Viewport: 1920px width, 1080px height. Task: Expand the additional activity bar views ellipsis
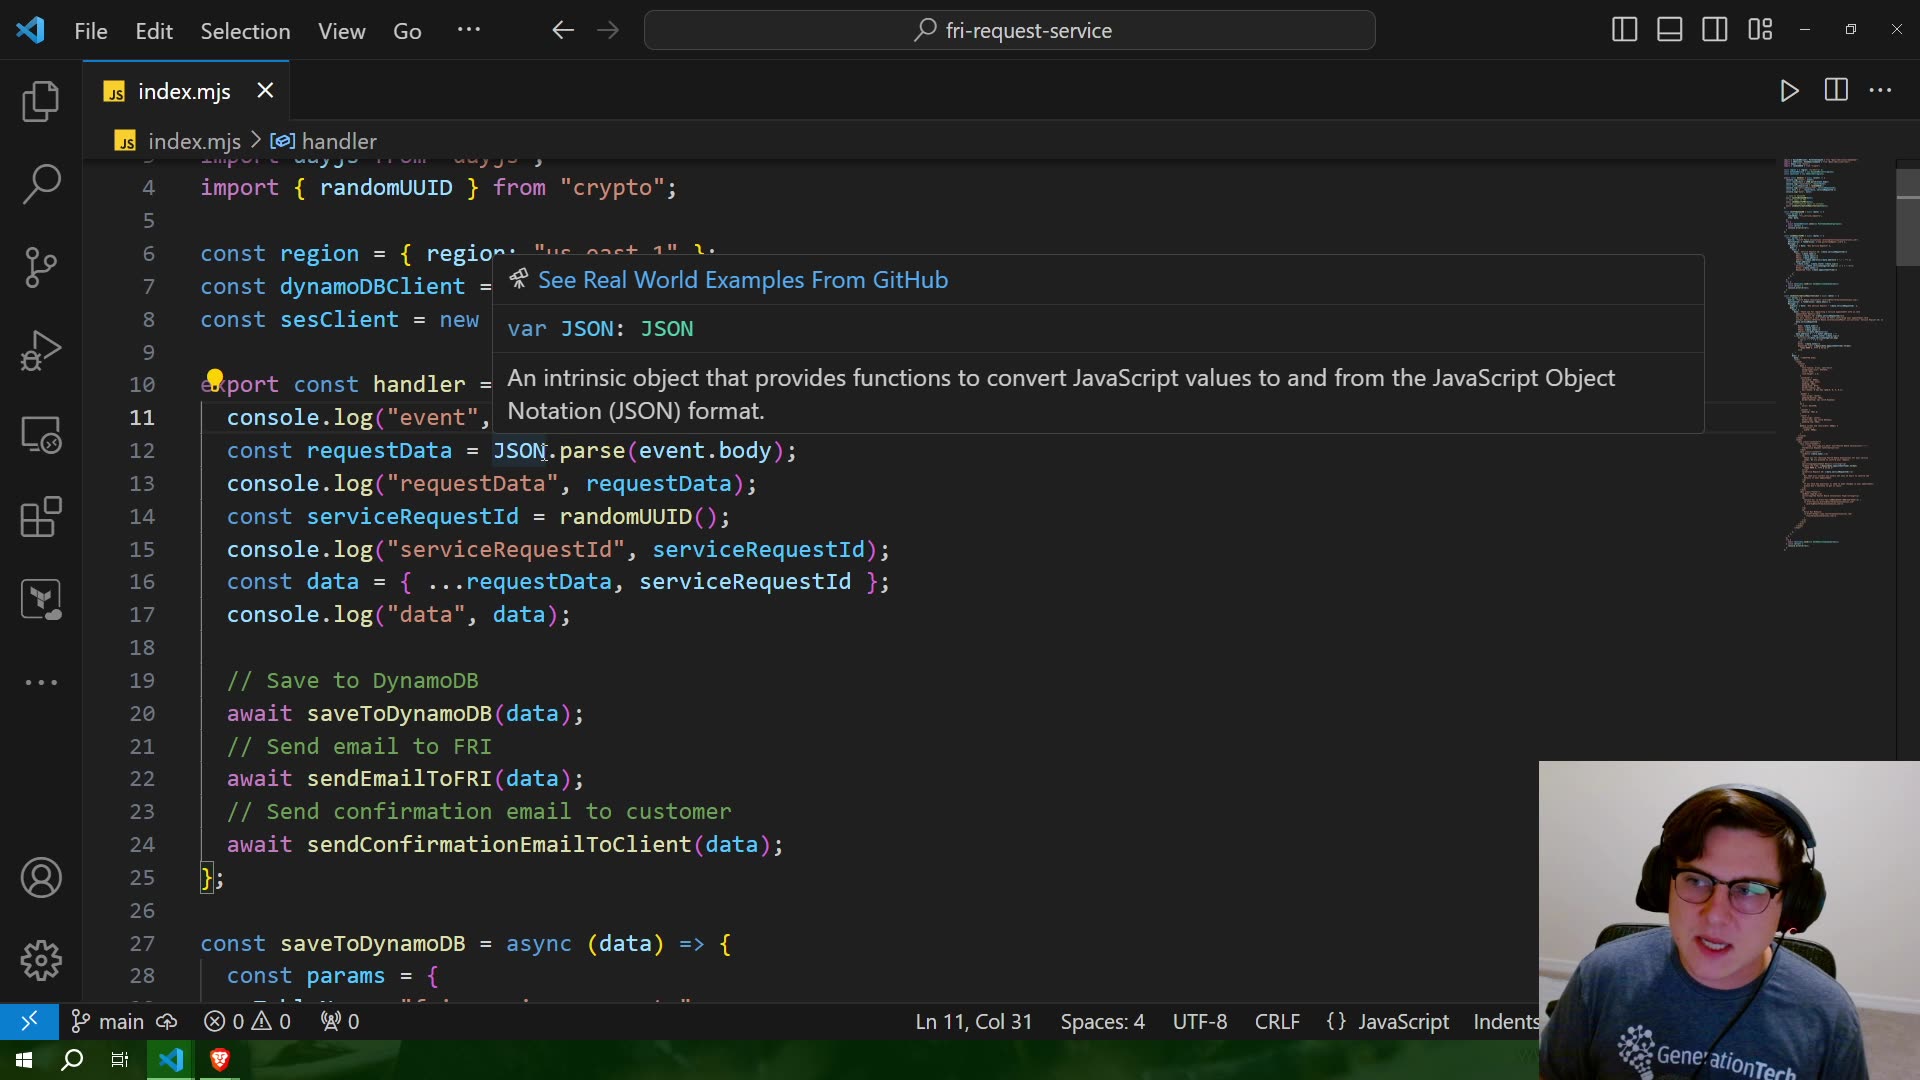coord(41,682)
